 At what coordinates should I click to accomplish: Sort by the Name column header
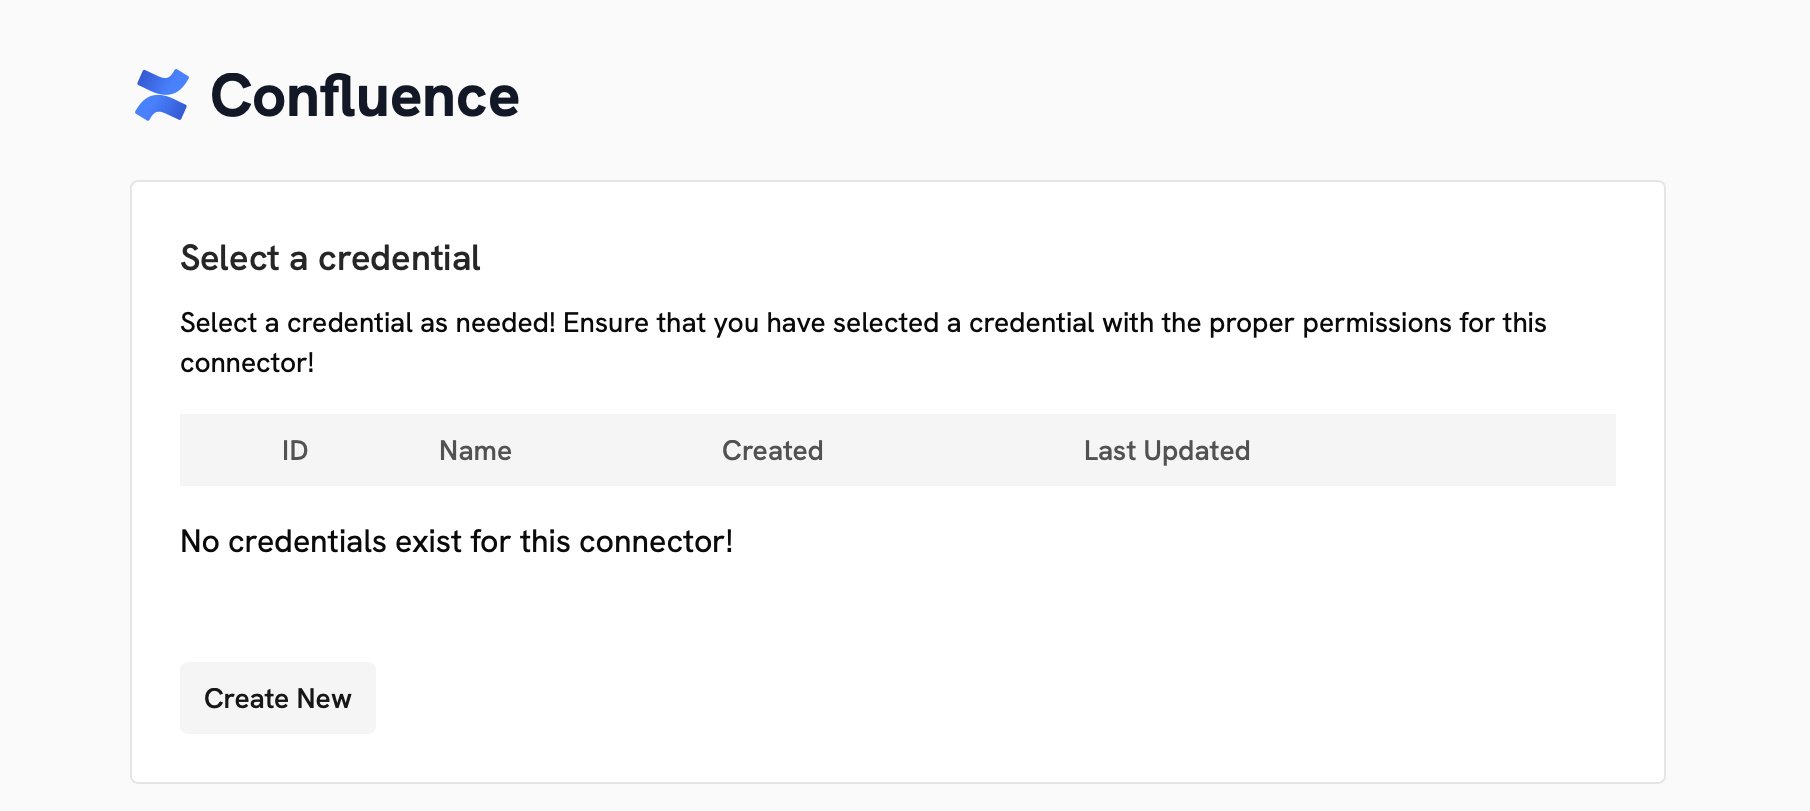tap(474, 450)
